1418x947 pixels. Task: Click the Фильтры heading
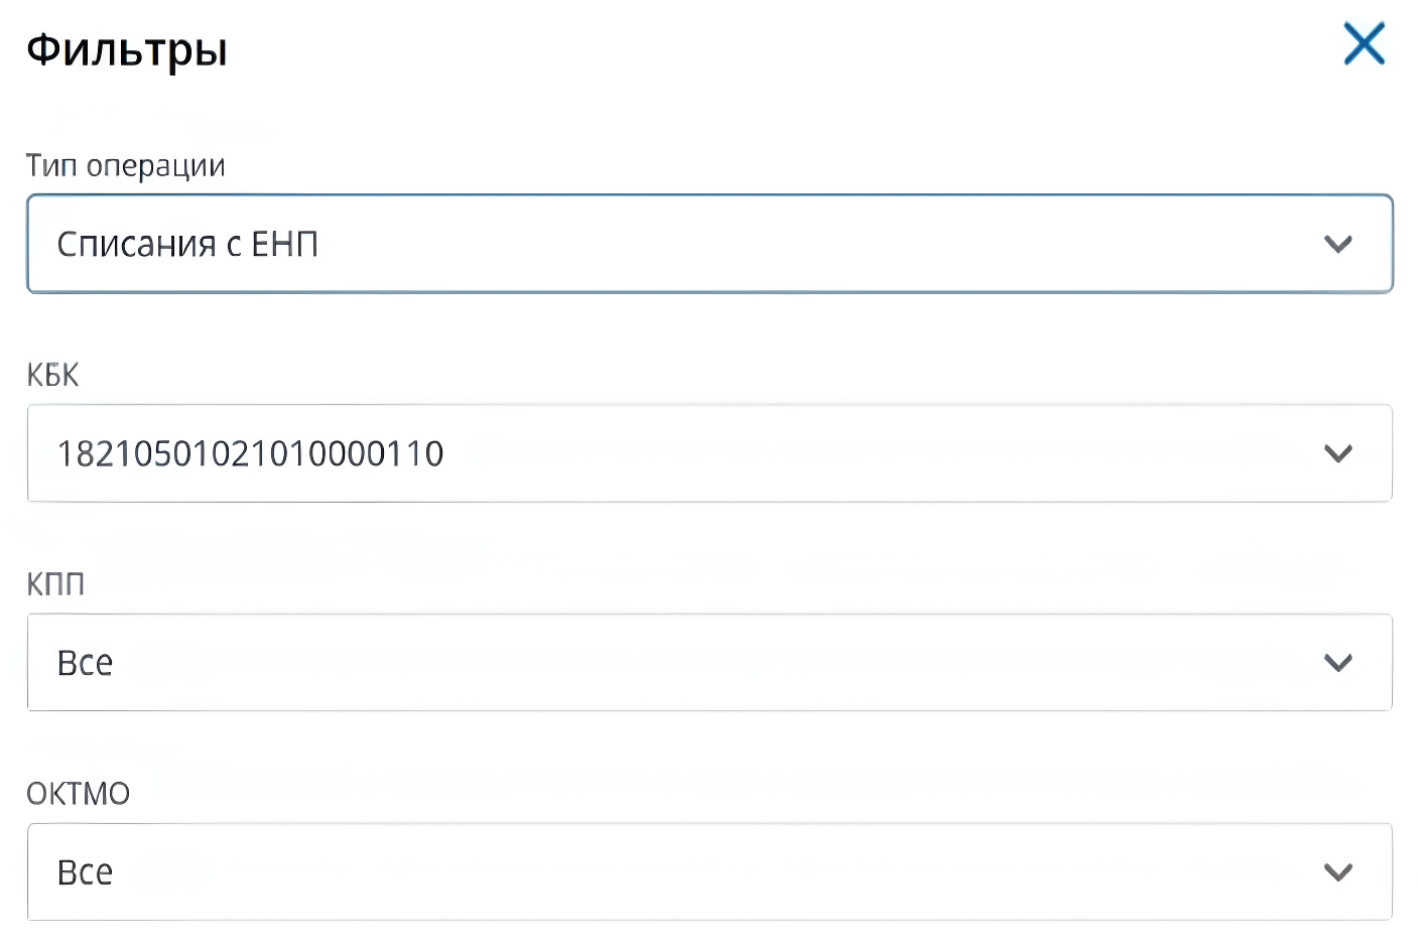(x=127, y=49)
